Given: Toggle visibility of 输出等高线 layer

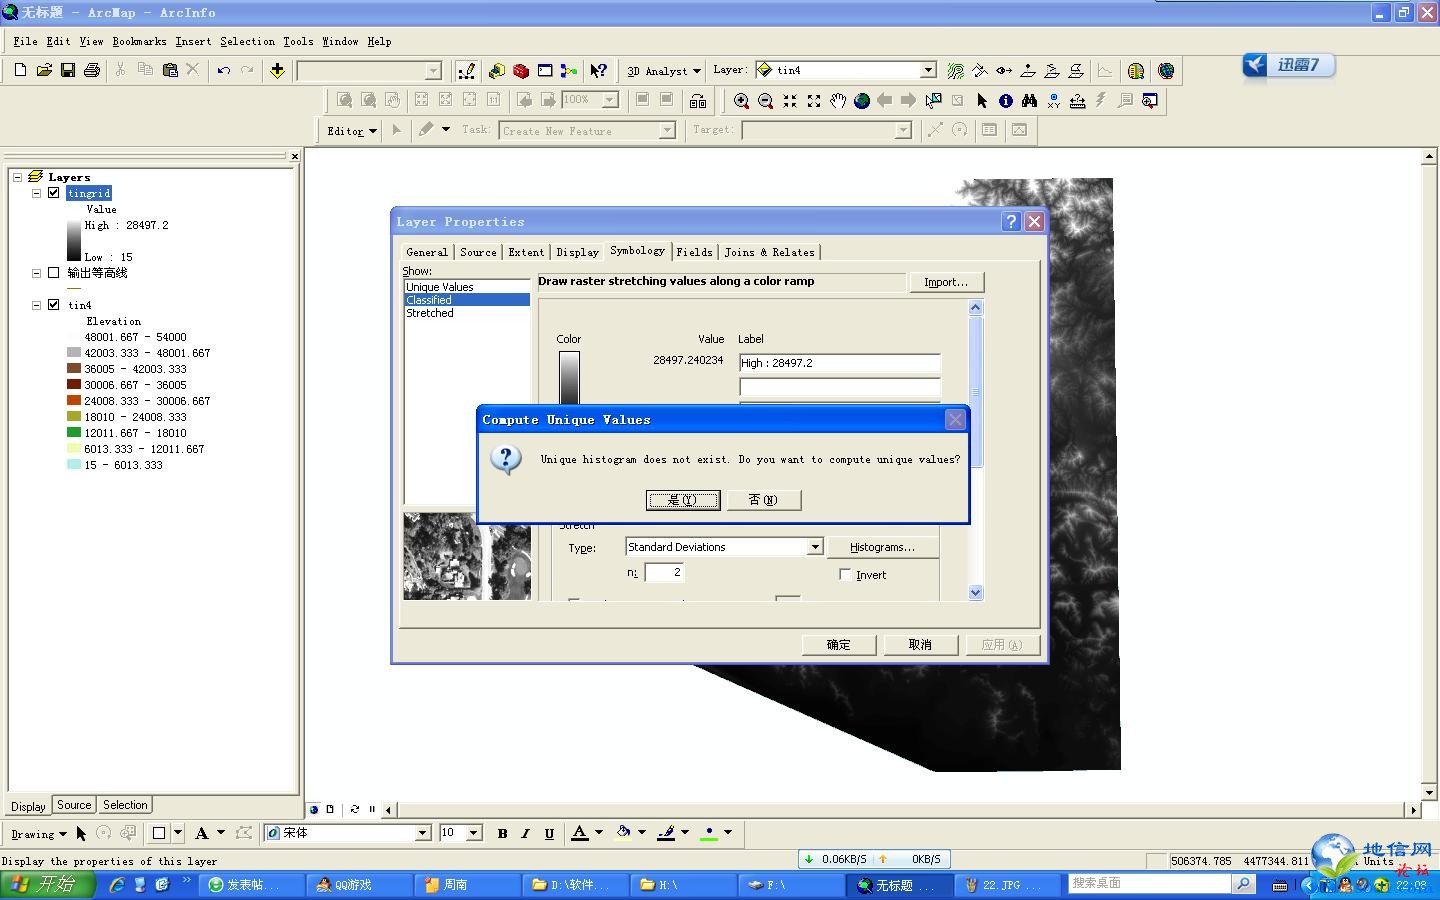Looking at the screenshot, I should [x=54, y=272].
